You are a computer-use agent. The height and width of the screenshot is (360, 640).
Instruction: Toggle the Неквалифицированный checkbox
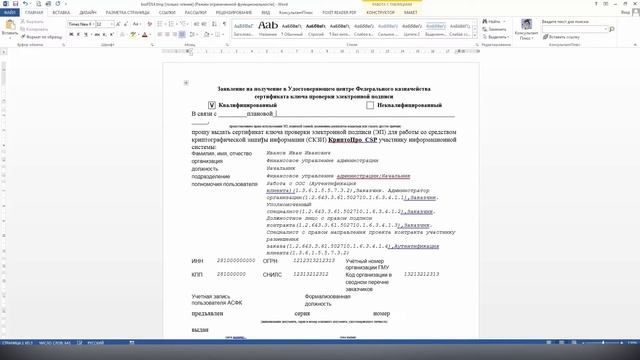(370, 105)
